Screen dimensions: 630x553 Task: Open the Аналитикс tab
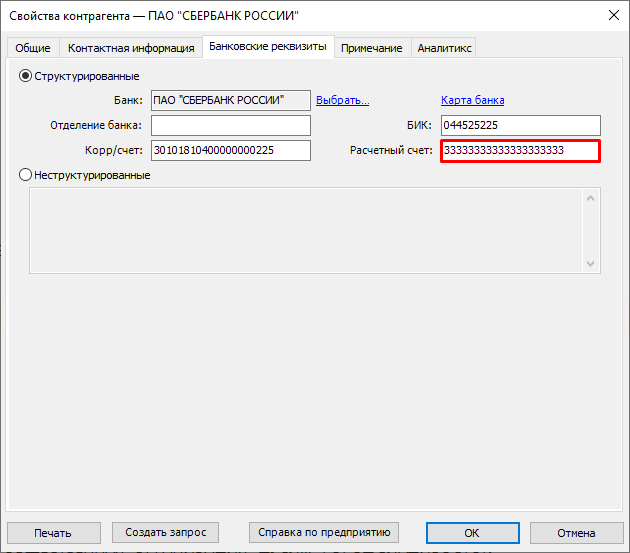(444, 48)
